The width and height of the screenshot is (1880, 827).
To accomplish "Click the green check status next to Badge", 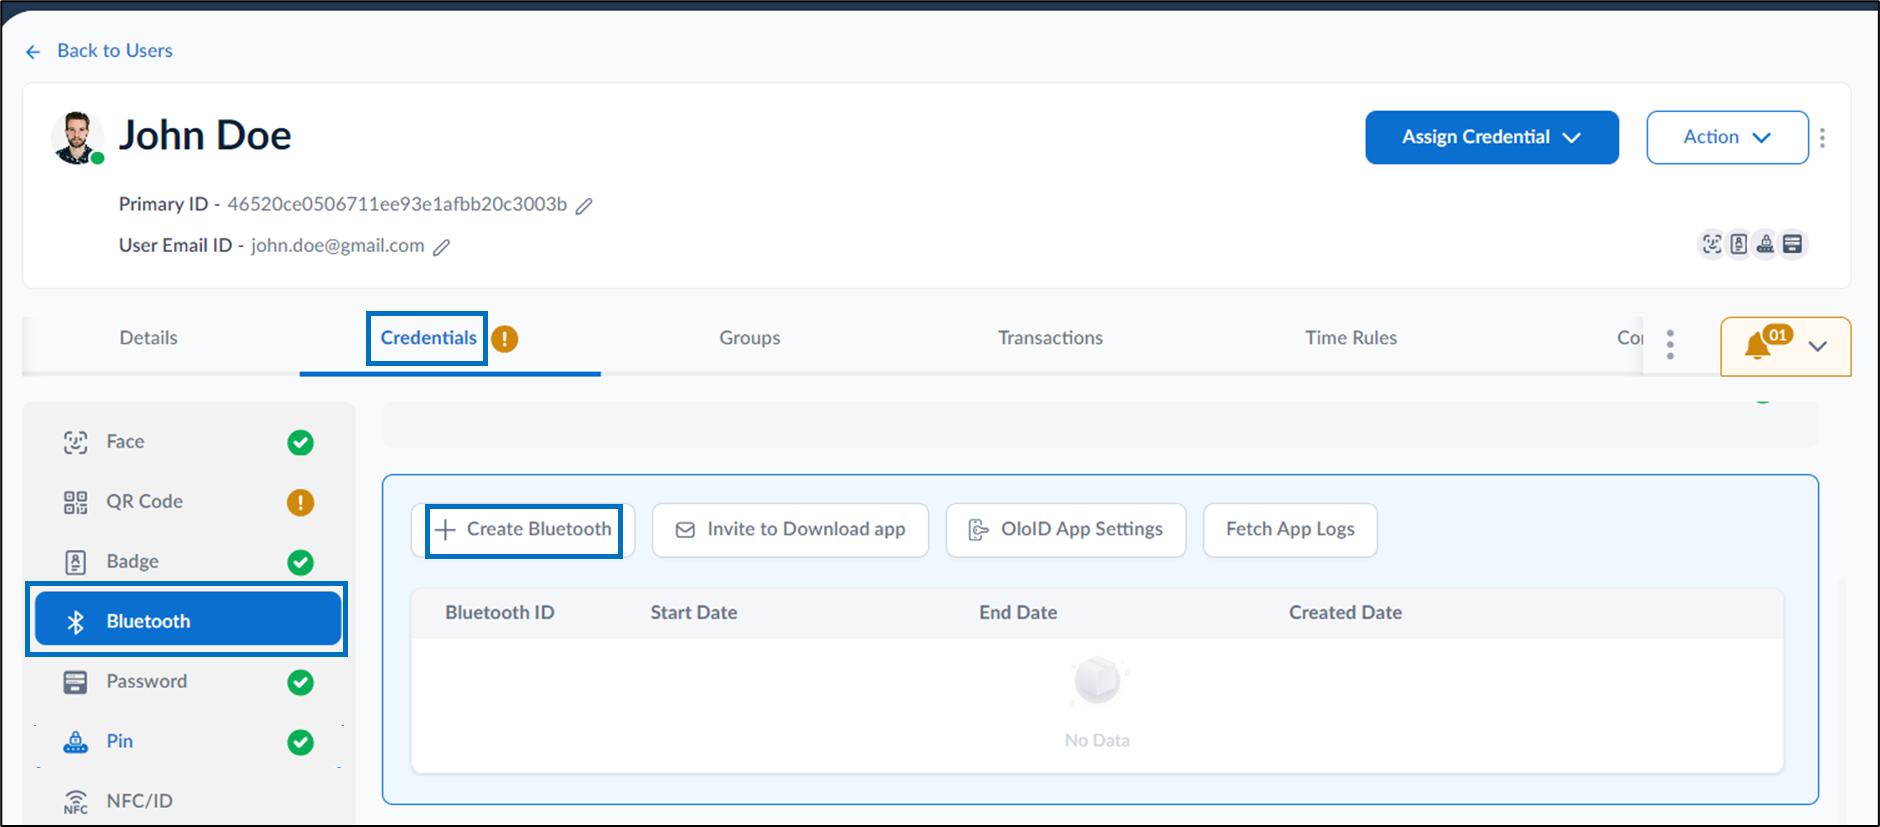I will [300, 562].
